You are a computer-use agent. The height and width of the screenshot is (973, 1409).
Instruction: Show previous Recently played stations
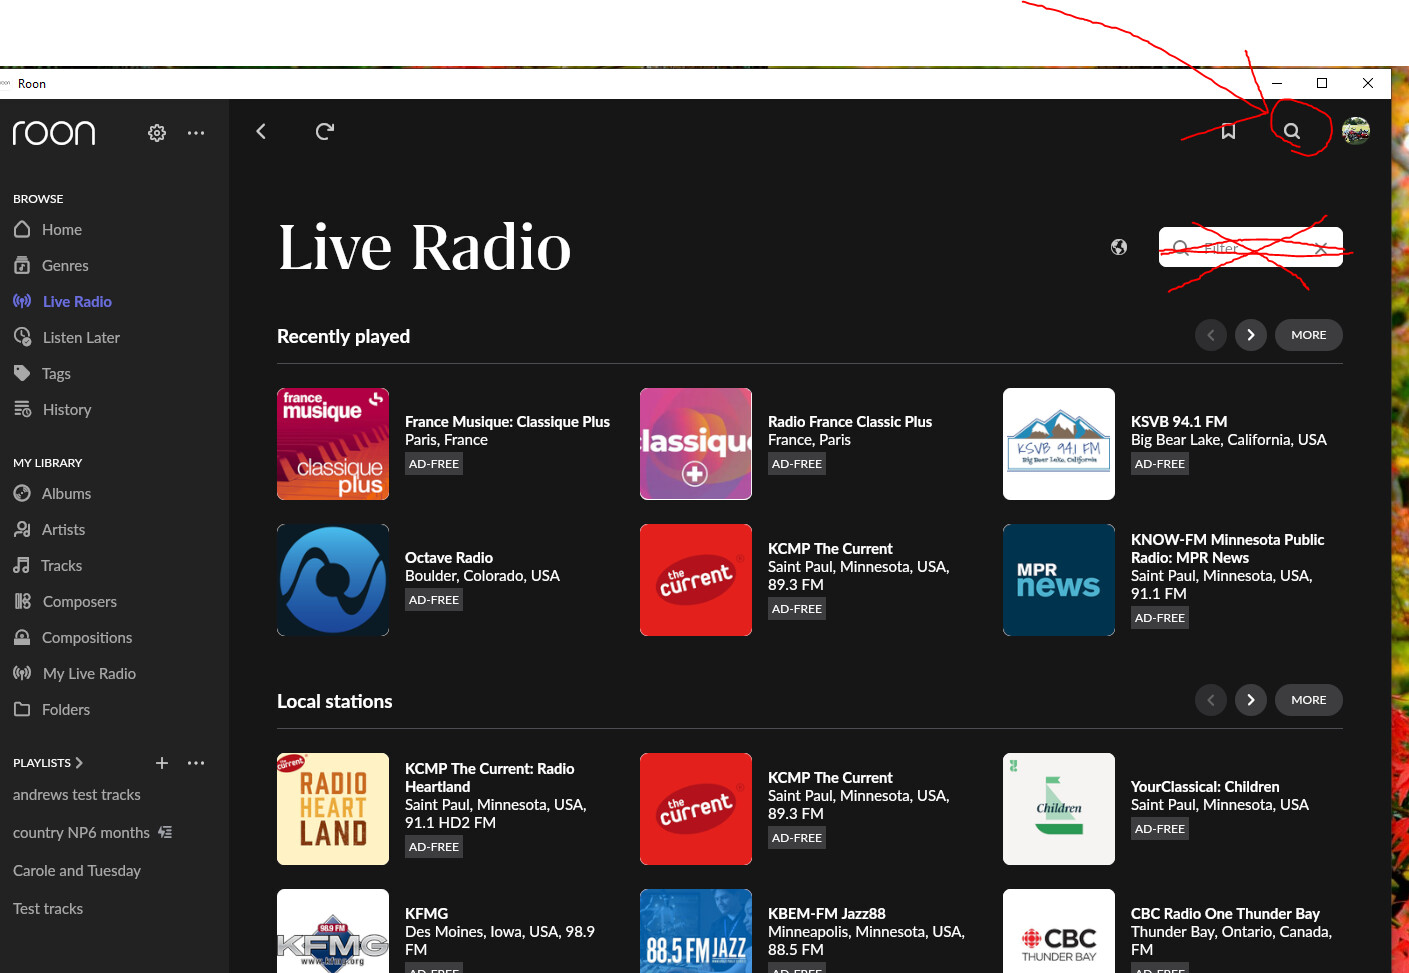point(1211,335)
